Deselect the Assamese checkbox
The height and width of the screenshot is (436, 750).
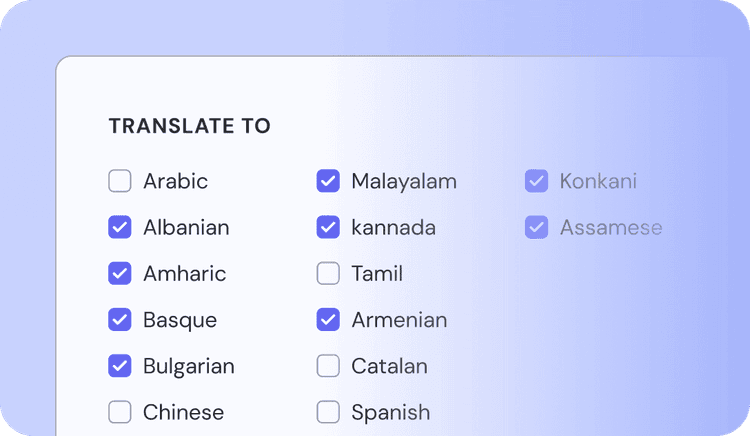537,227
